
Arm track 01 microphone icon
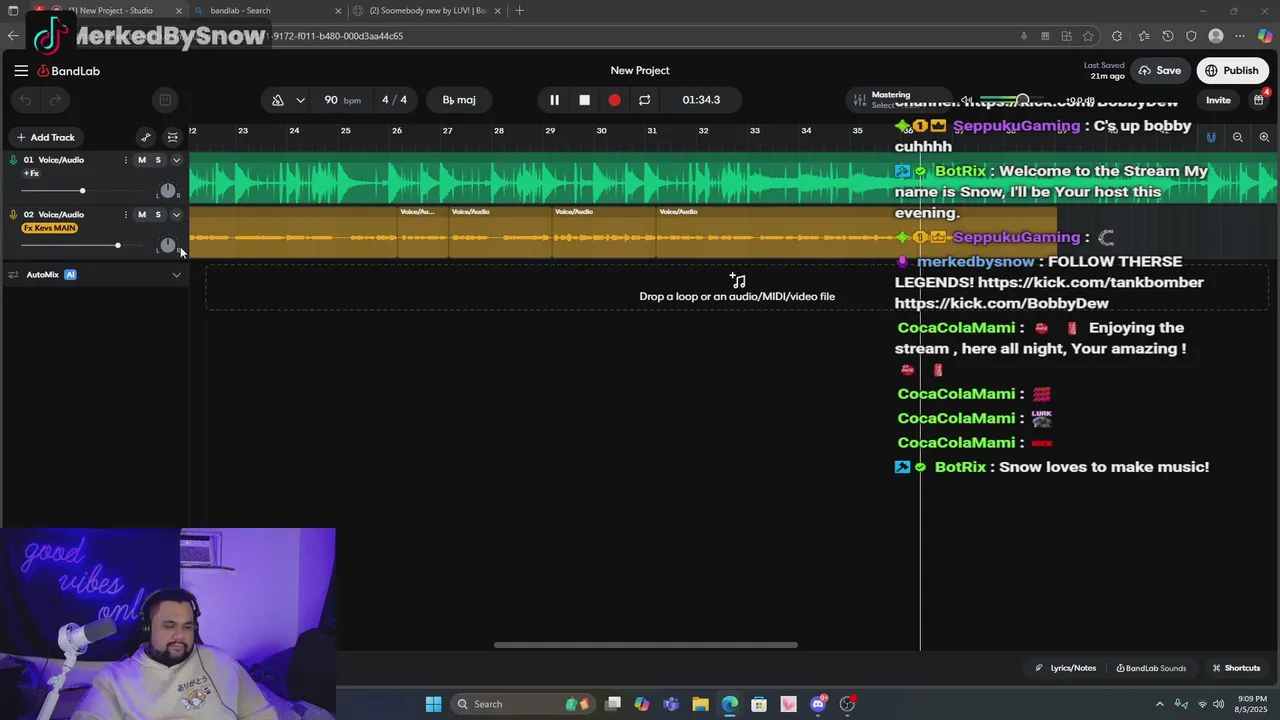coord(13,160)
